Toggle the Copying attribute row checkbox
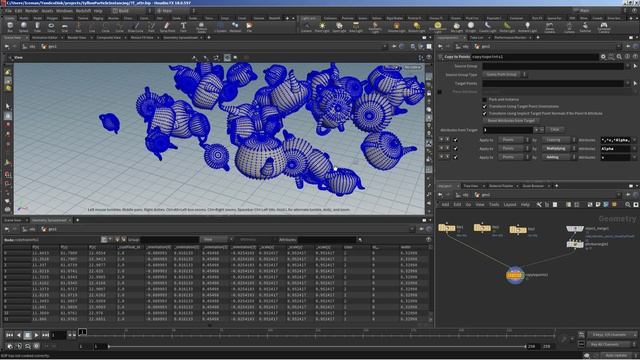The height and width of the screenshot is (360, 640). (x=456, y=140)
